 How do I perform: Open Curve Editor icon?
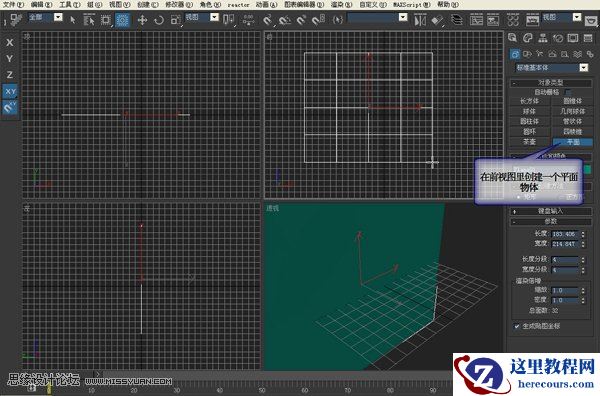[476, 20]
